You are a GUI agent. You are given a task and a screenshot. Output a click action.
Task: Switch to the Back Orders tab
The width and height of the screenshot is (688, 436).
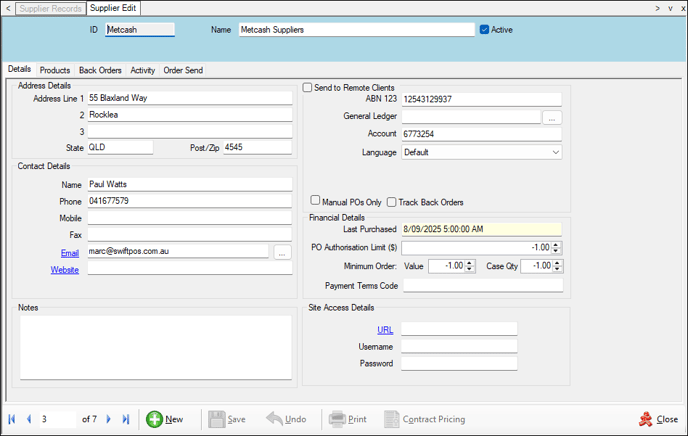[100, 71]
